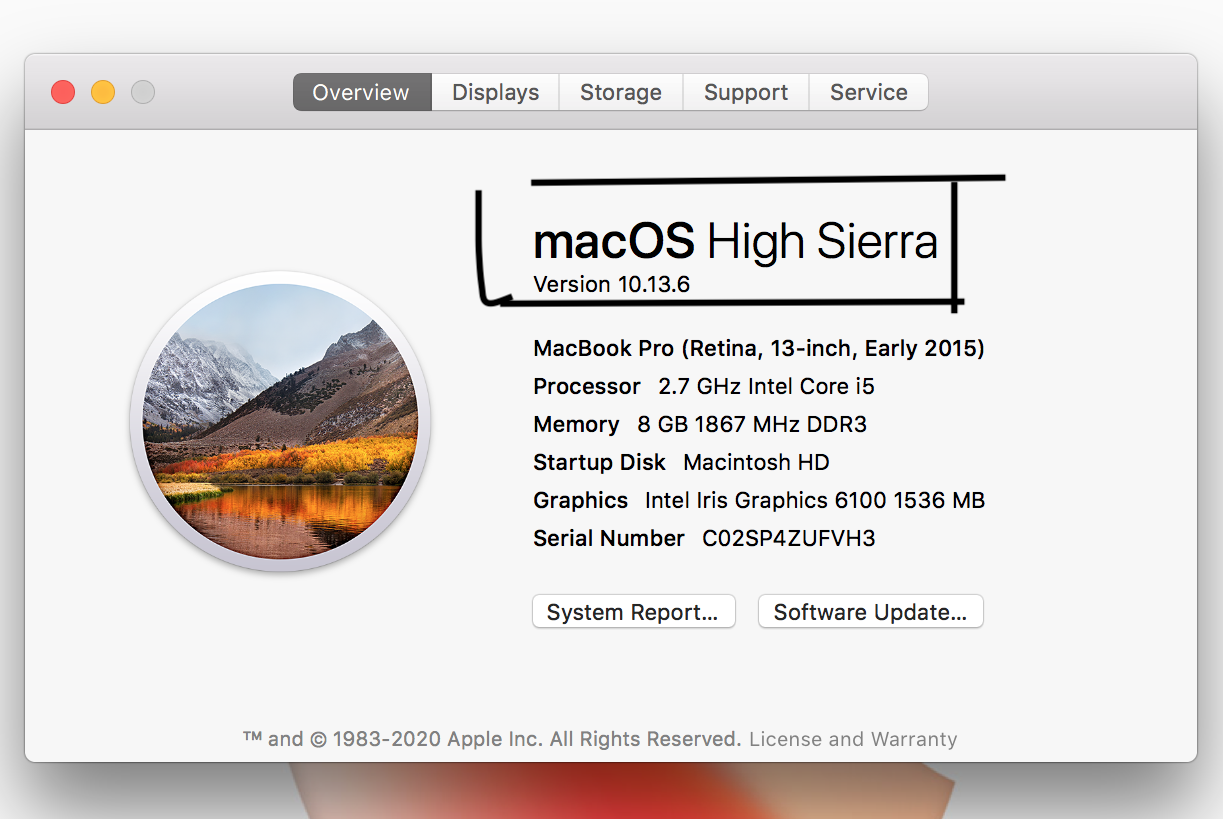Click the System Report... button
Viewport: 1223px width, 819px height.
coord(633,612)
